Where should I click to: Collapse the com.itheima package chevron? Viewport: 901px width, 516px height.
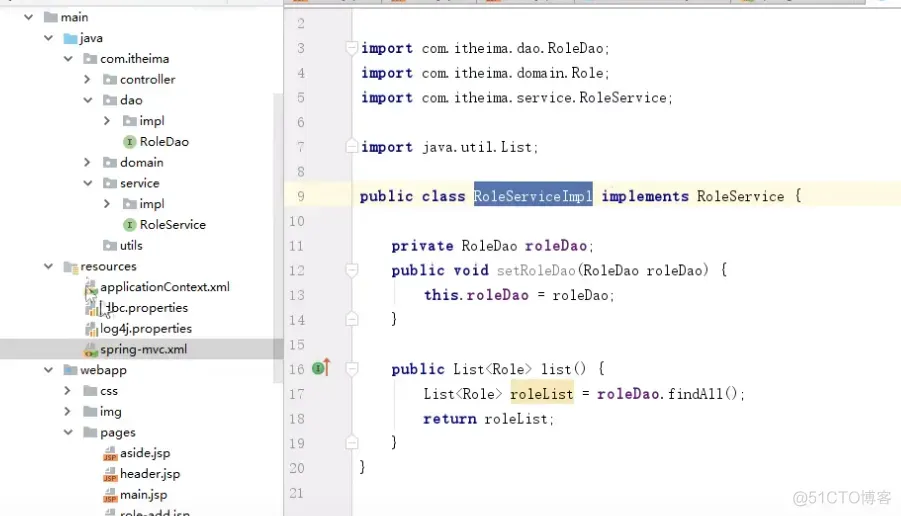68,59
